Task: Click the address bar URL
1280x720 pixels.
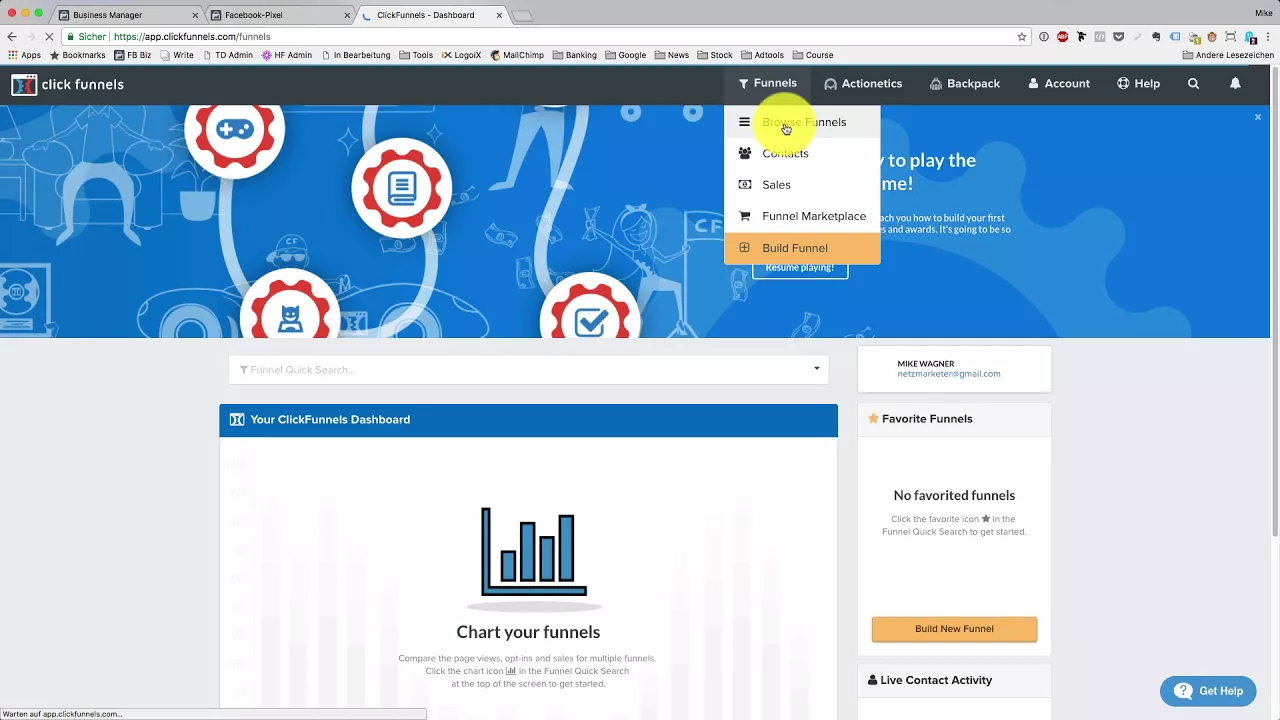Action: 192,36
